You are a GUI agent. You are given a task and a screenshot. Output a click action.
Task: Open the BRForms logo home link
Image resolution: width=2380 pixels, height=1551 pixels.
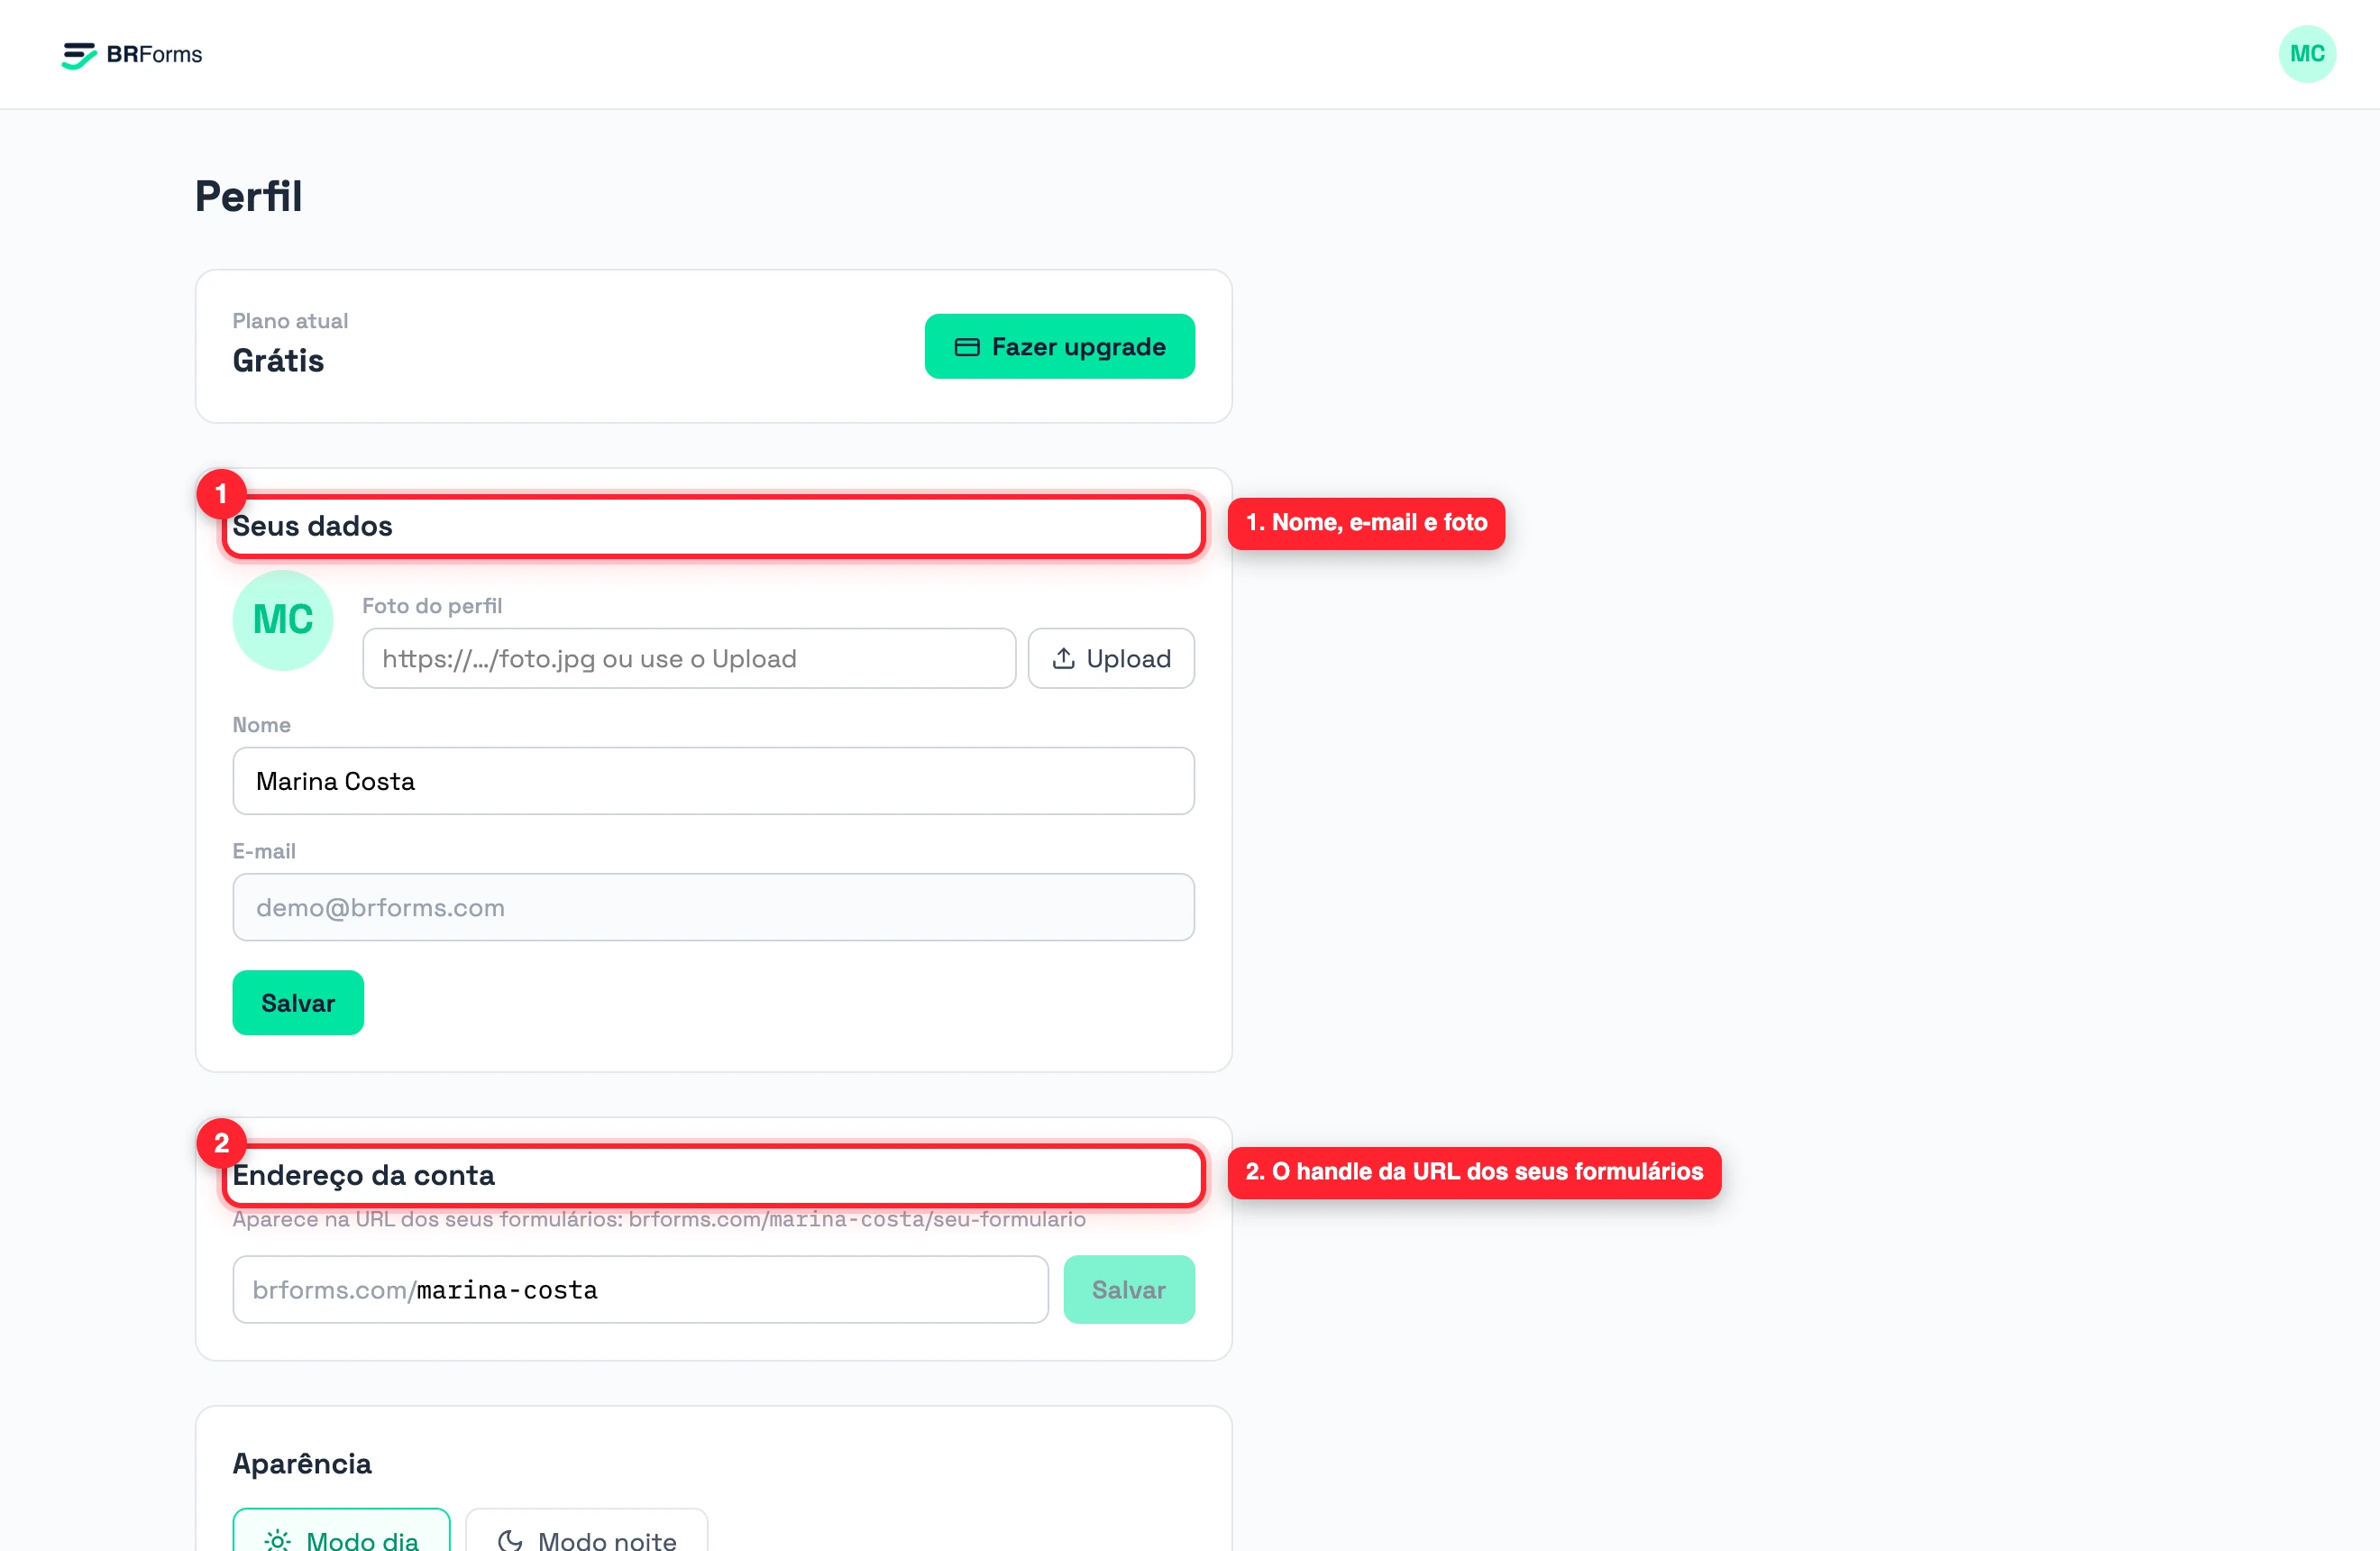click(x=132, y=54)
